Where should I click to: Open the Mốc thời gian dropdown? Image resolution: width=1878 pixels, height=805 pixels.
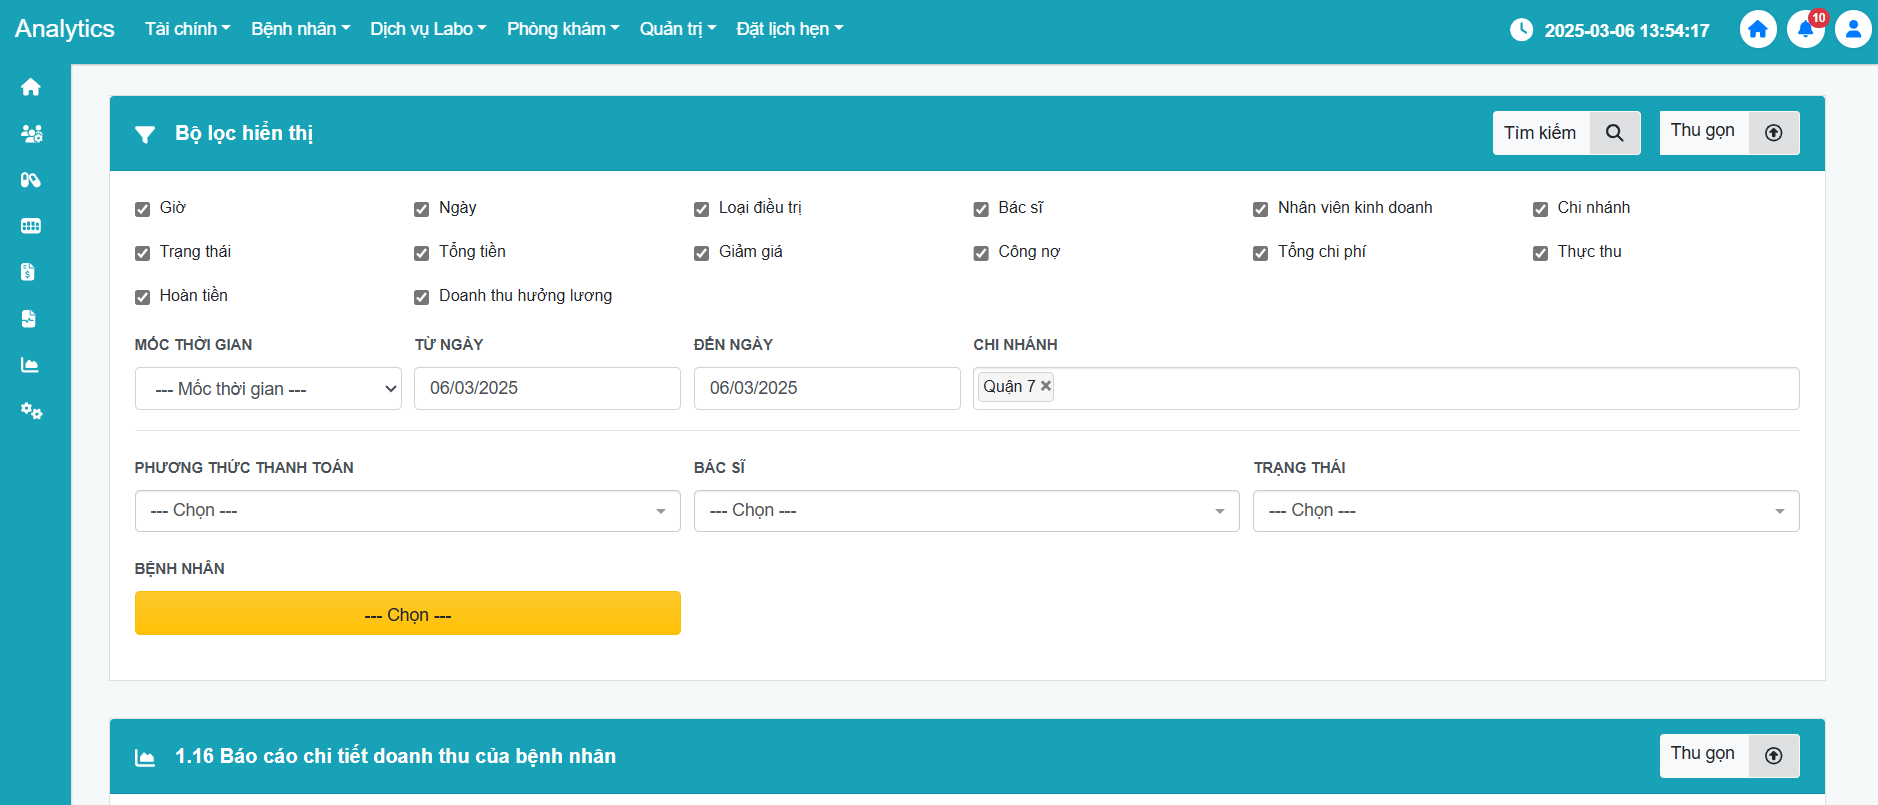pyautogui.click(x=268, y=389)
